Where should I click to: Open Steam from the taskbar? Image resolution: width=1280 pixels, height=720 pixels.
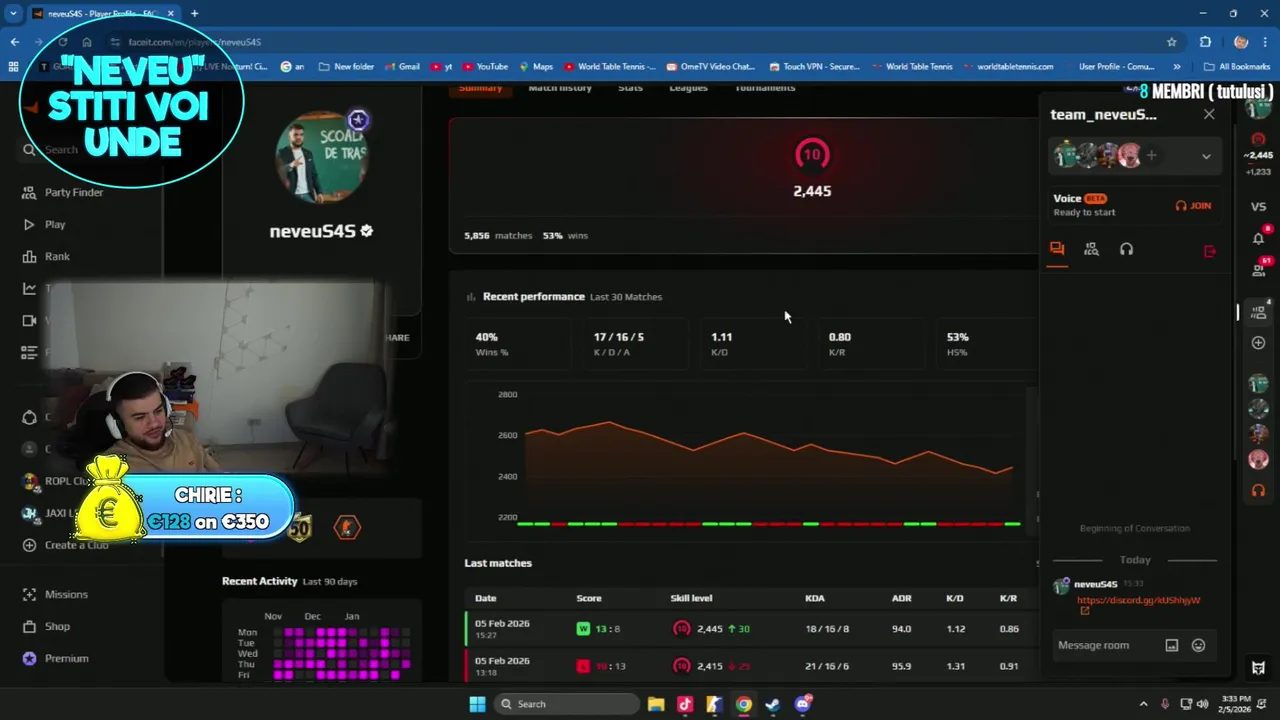[772, 704]
